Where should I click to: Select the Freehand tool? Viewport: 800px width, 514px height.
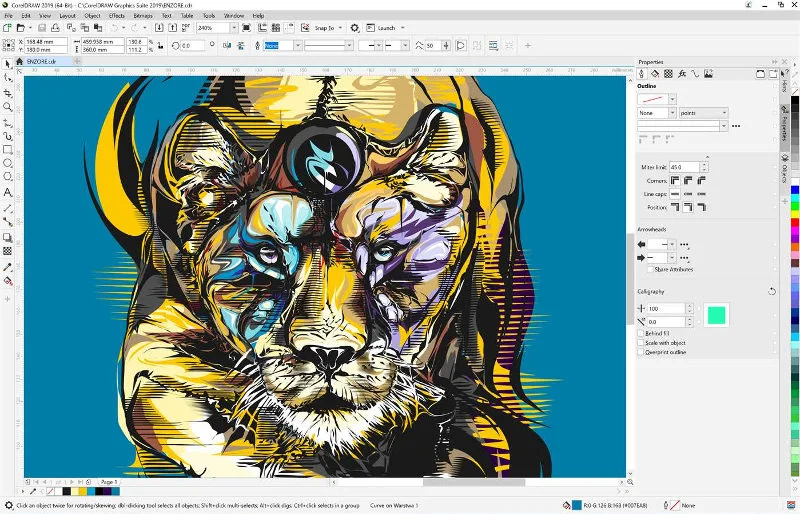7,123
